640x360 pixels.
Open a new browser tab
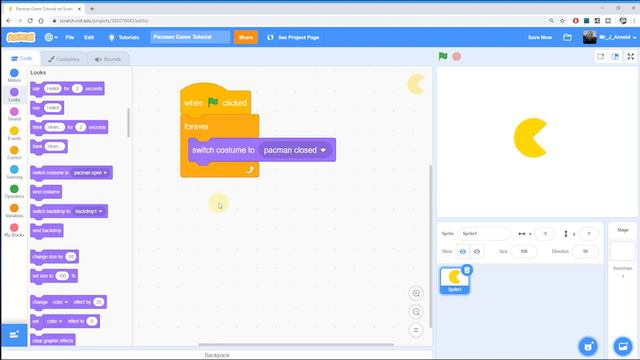click(x=92, y=8)
